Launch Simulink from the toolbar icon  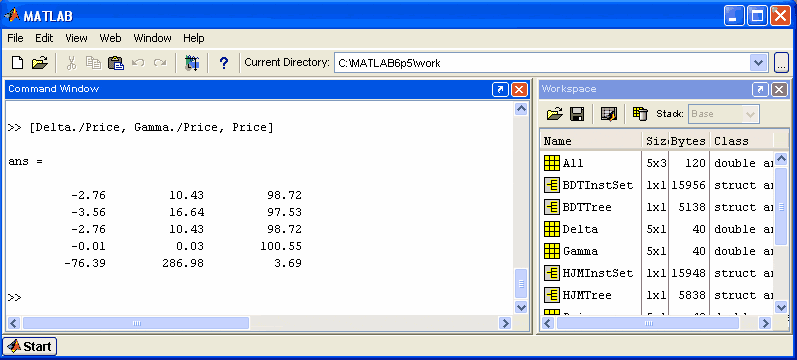point(192,63)
